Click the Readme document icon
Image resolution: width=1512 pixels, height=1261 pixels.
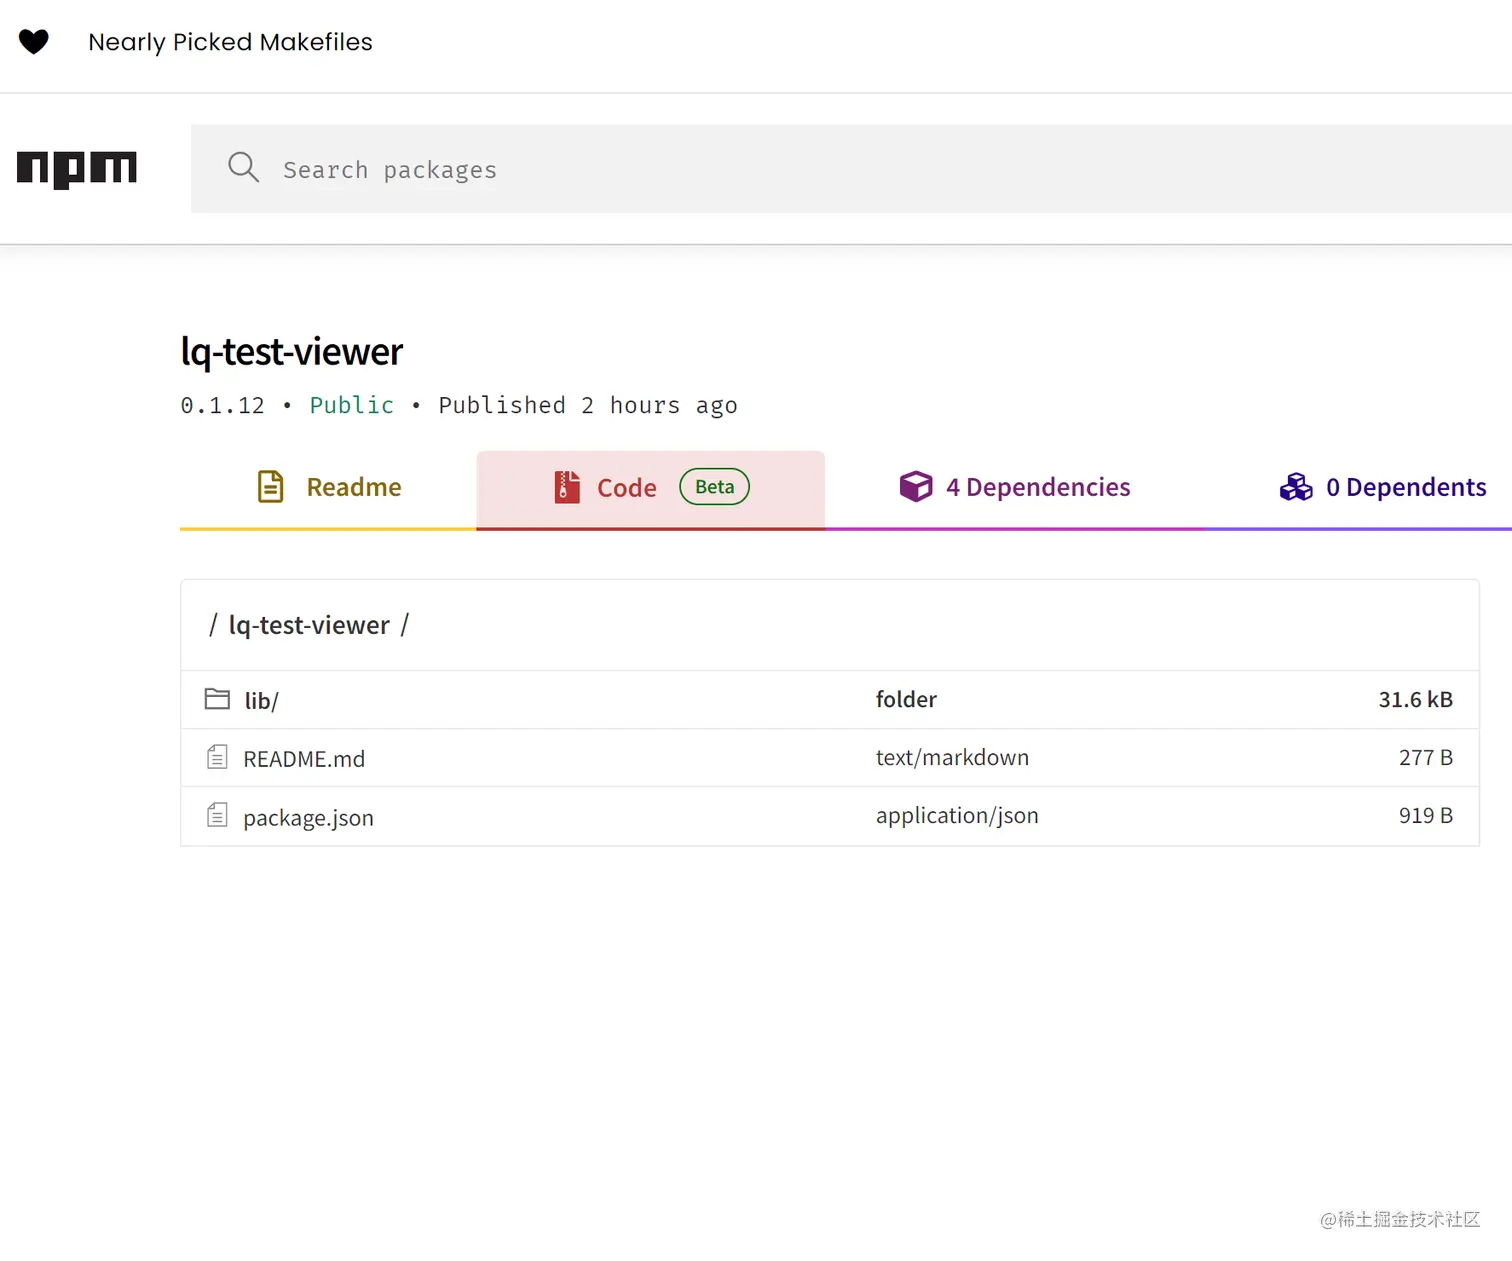(270, 487)
